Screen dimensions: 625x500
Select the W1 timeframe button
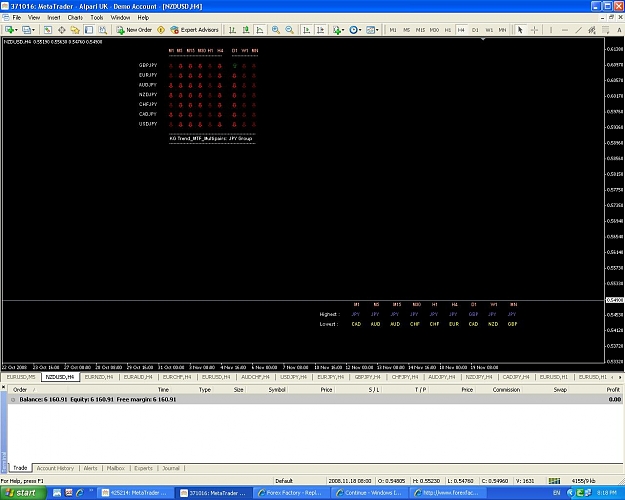click(489, 30)
